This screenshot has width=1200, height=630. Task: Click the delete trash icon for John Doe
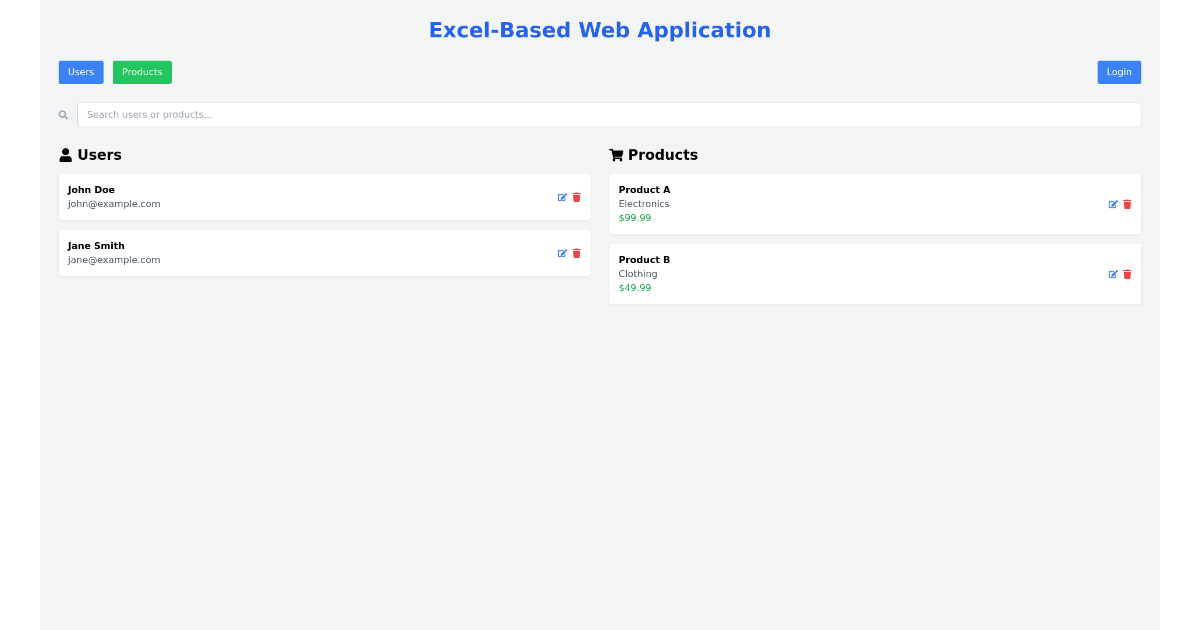(577, 197)
